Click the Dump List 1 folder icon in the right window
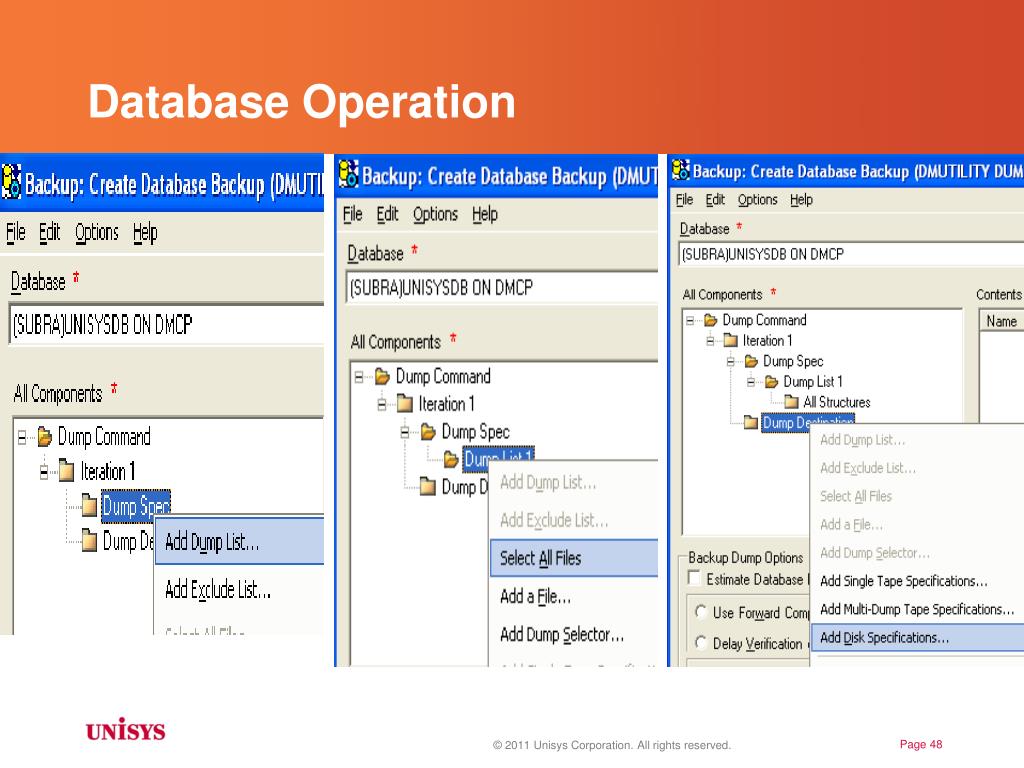This screenshot has width=1024, height=768. [771, 381]
